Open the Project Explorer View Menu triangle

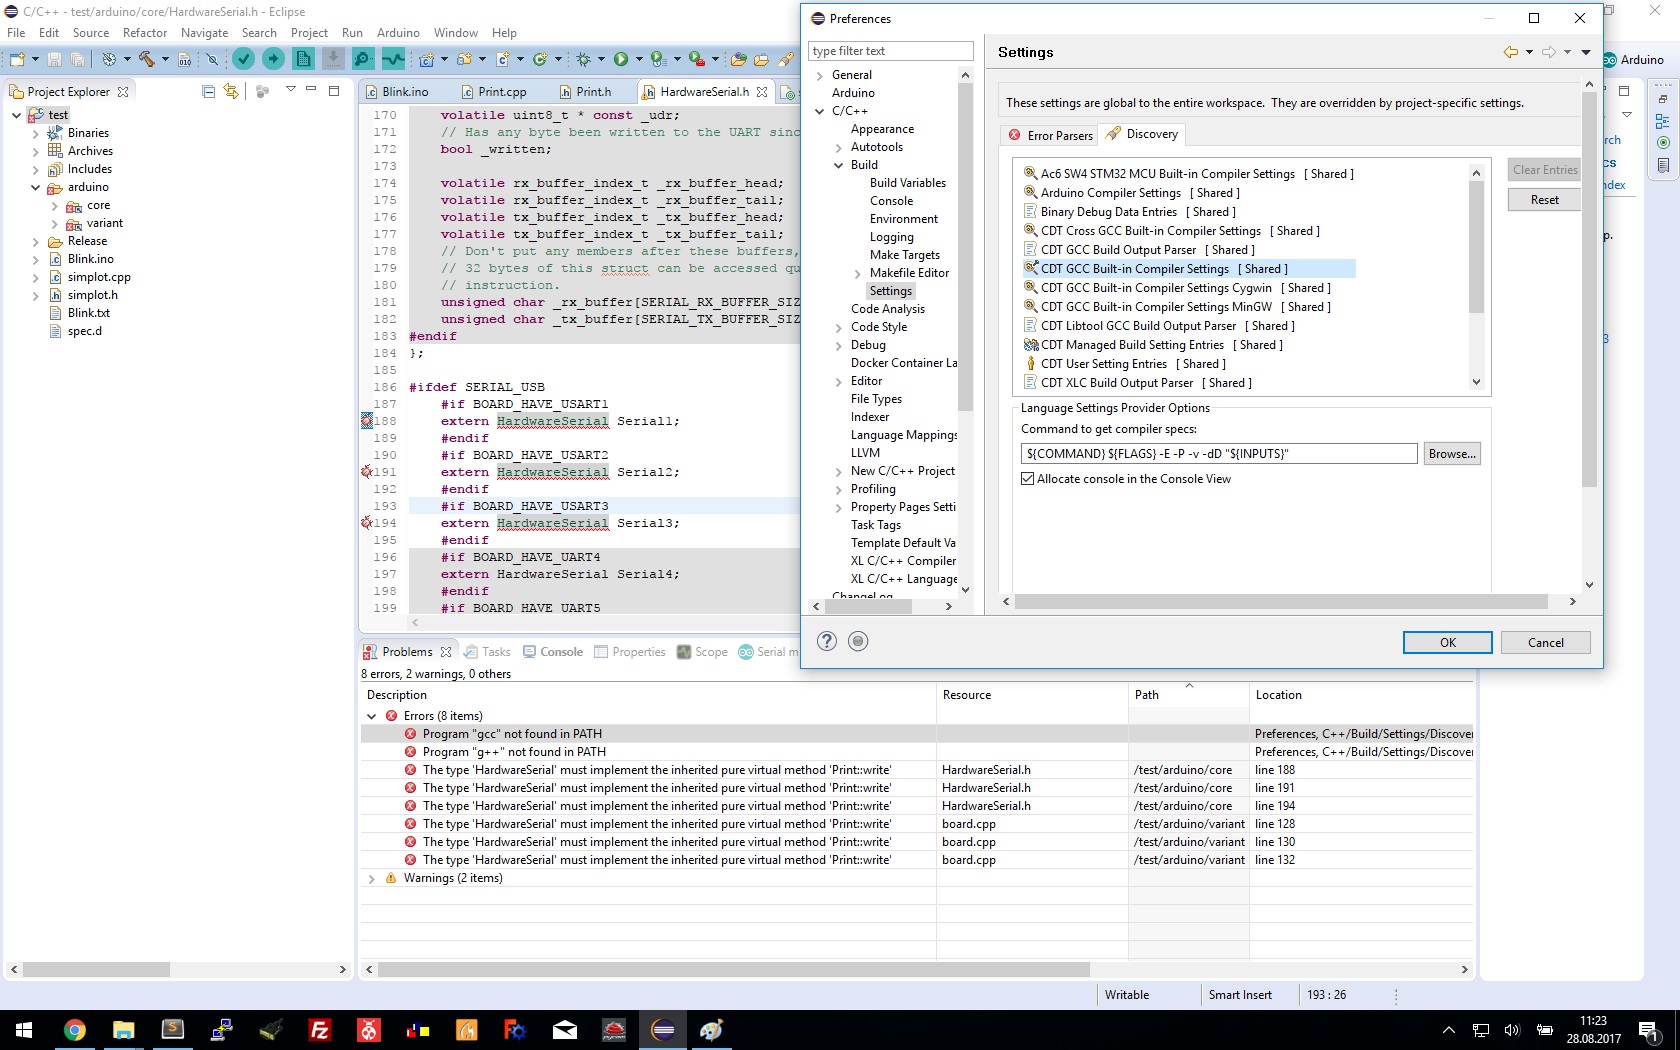pos(291,90)
